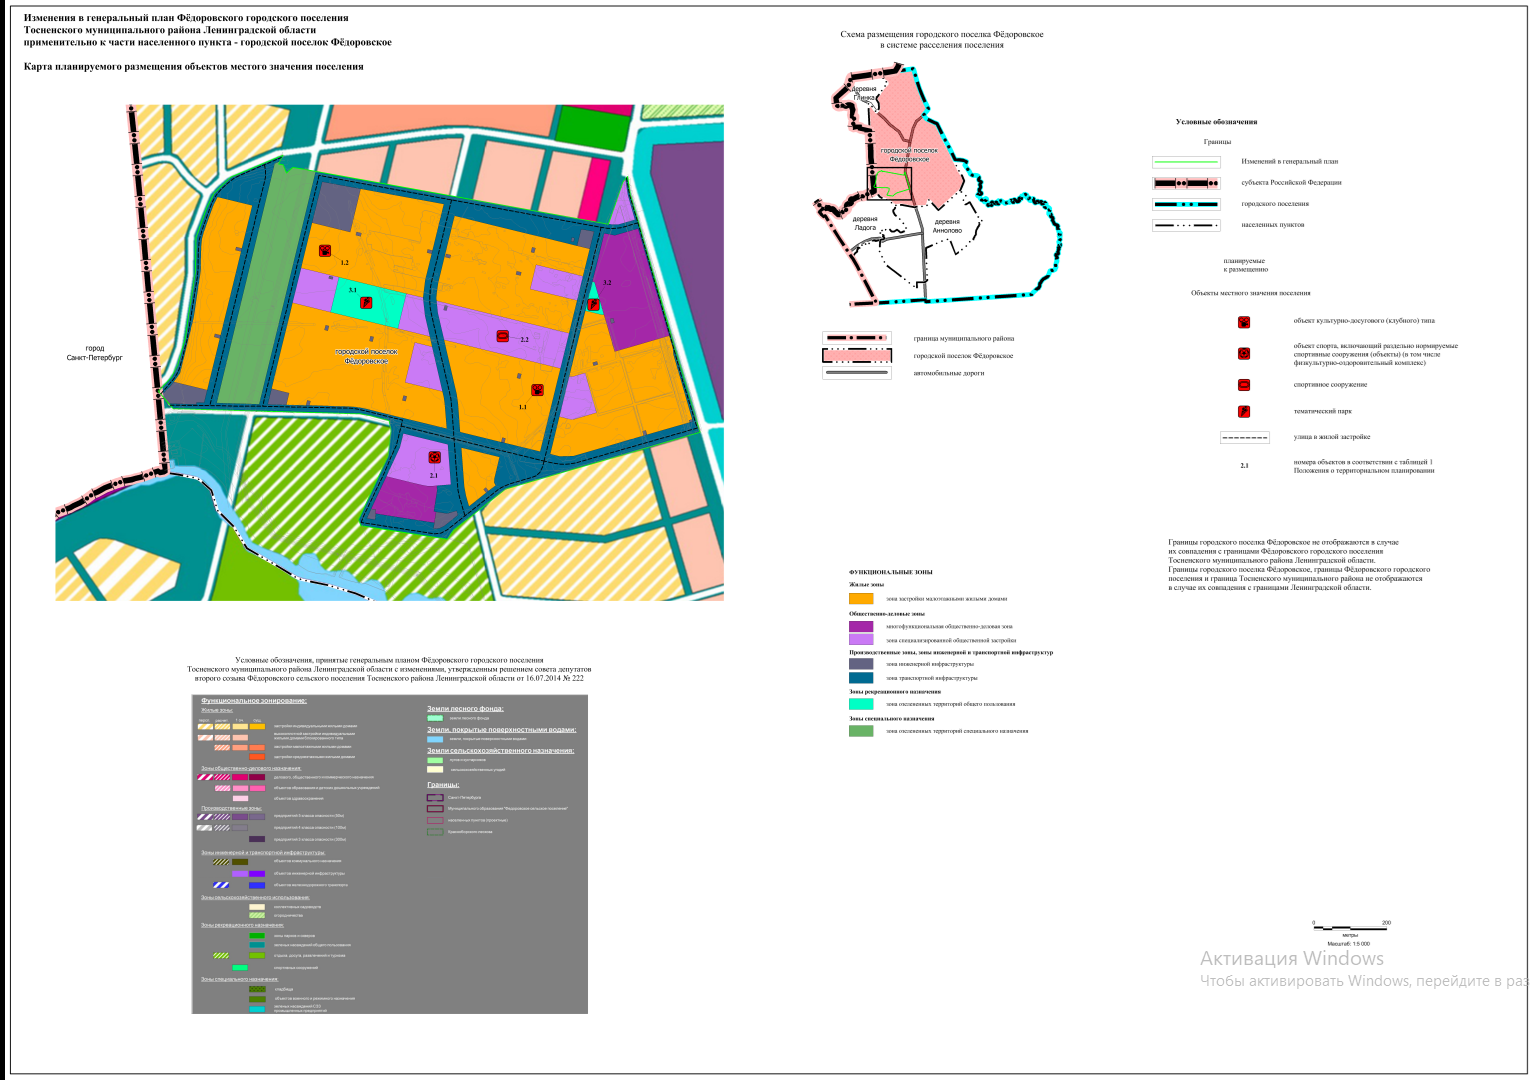This screenshot has width=1530, height=1080.
Task: Click the legend icon for спортивное сооружение
Action: (1244, 385)
